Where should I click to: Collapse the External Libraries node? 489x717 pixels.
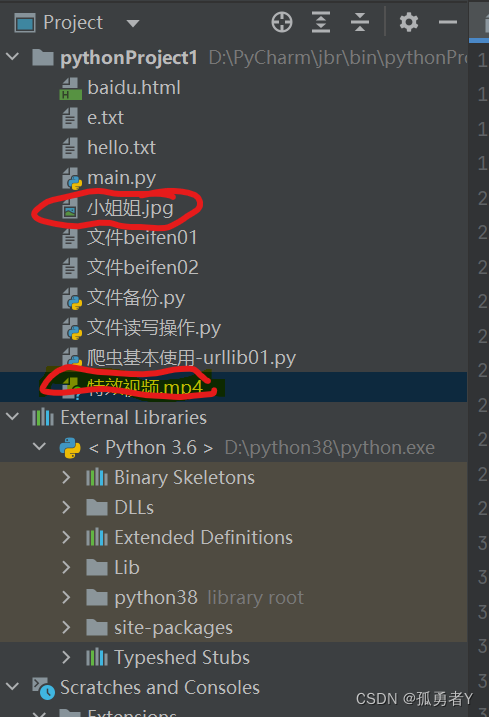tap(12, 417)
